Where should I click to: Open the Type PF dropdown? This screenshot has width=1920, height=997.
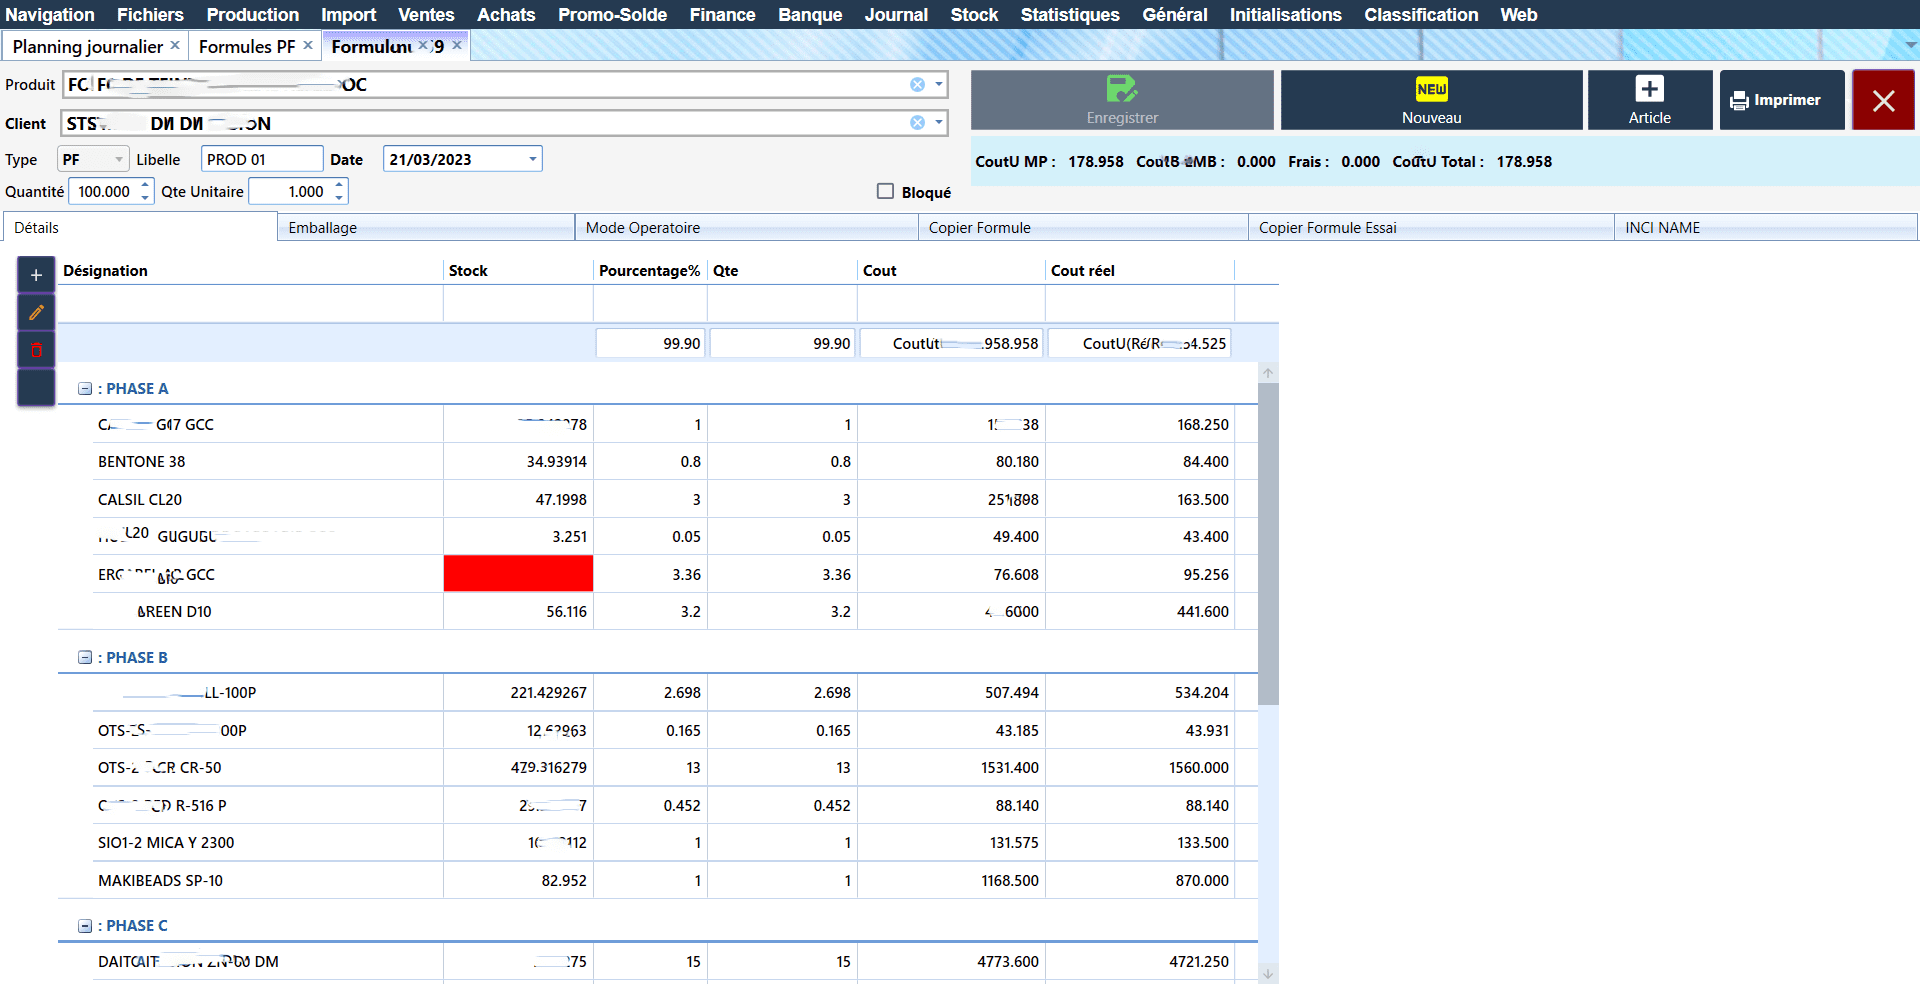(x=119, y=159)
